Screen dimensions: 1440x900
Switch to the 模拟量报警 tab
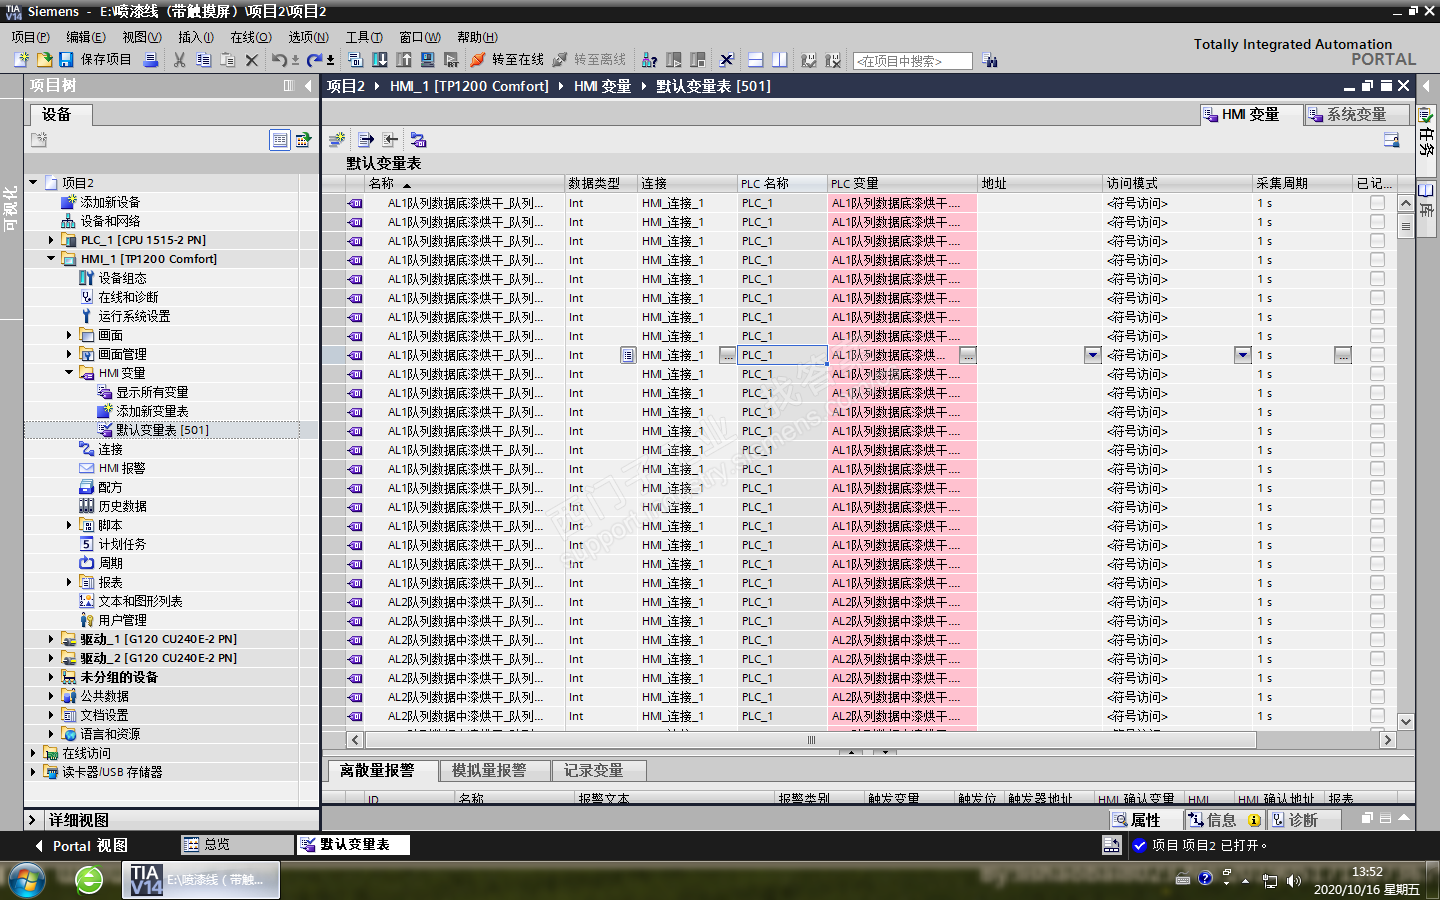[497, 771]
